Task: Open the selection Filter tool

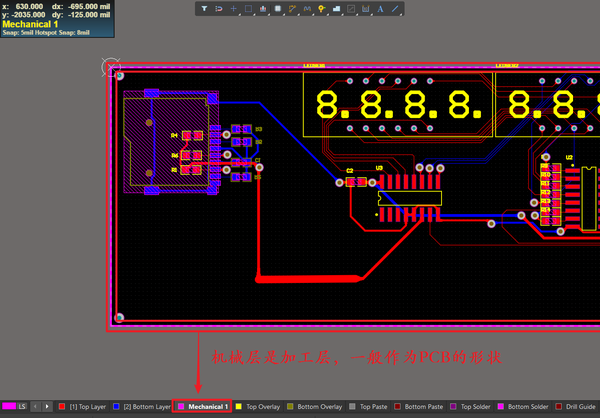Action: 204,9
